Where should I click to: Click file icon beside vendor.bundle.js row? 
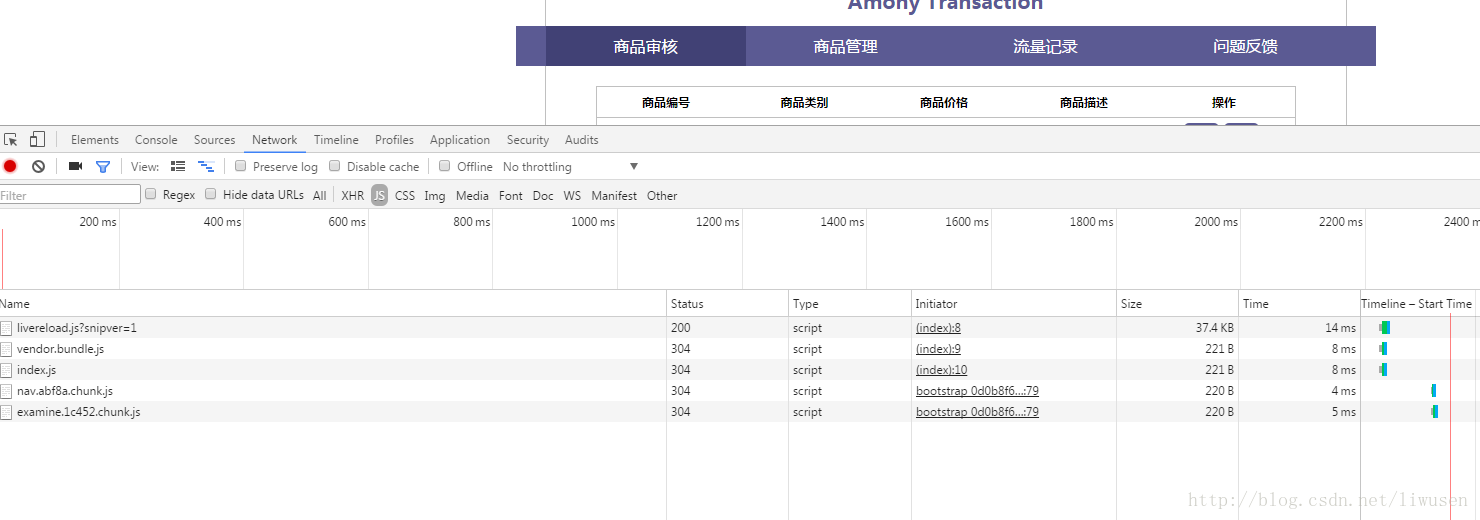coord(6,349)
